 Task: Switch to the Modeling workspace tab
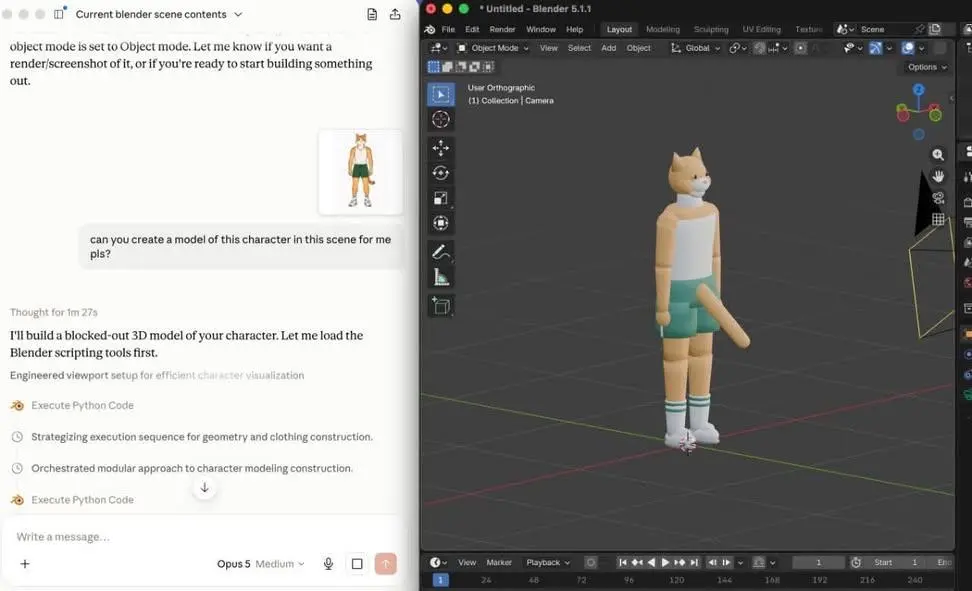663,29
